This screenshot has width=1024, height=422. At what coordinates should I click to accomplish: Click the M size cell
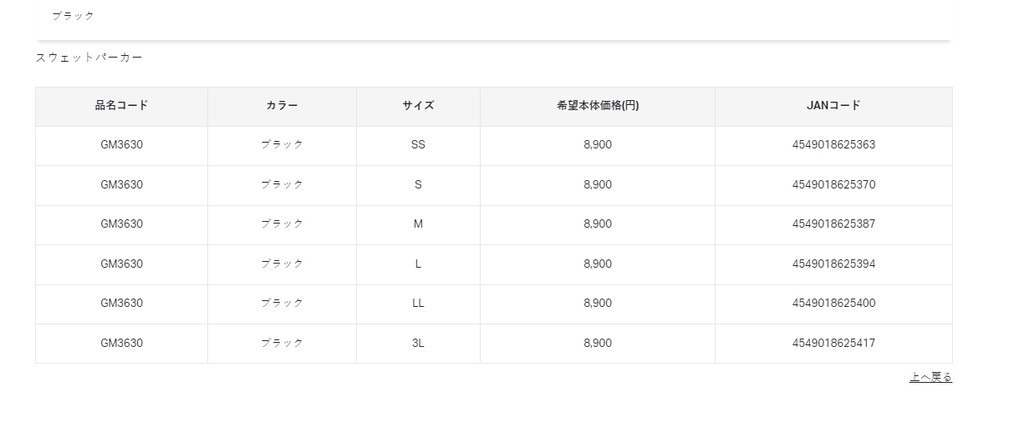tap(418, 224)
